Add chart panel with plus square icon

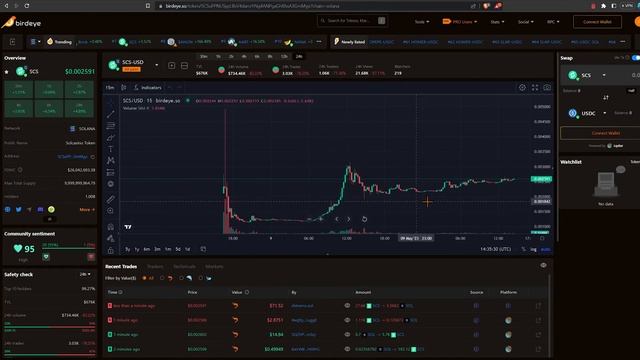(171, 65)
